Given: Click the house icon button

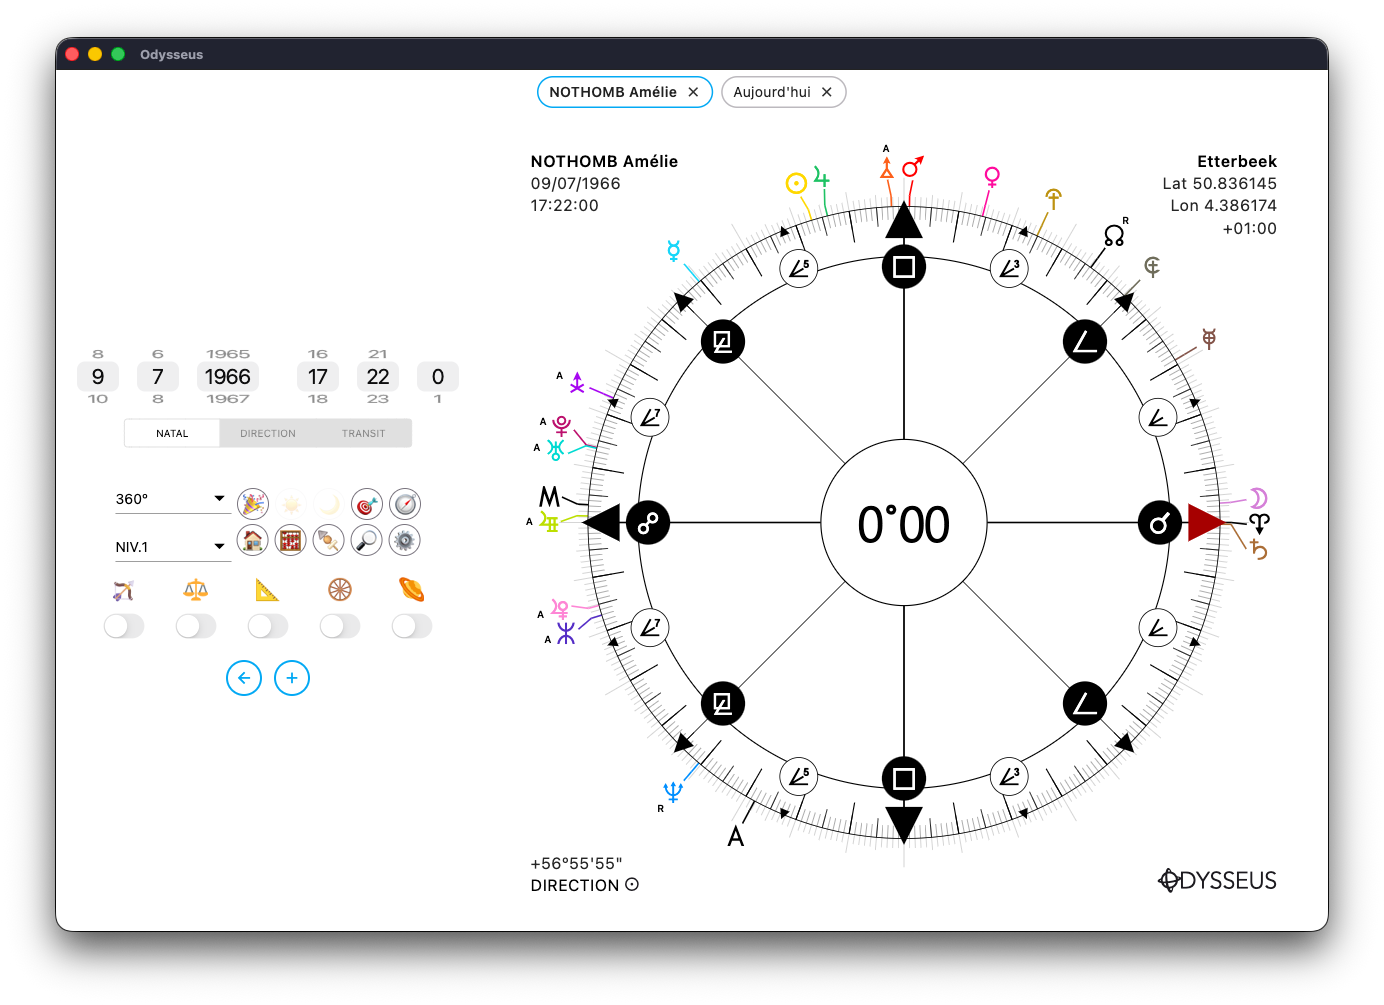Looking at the screenshot, I should 253,541.
